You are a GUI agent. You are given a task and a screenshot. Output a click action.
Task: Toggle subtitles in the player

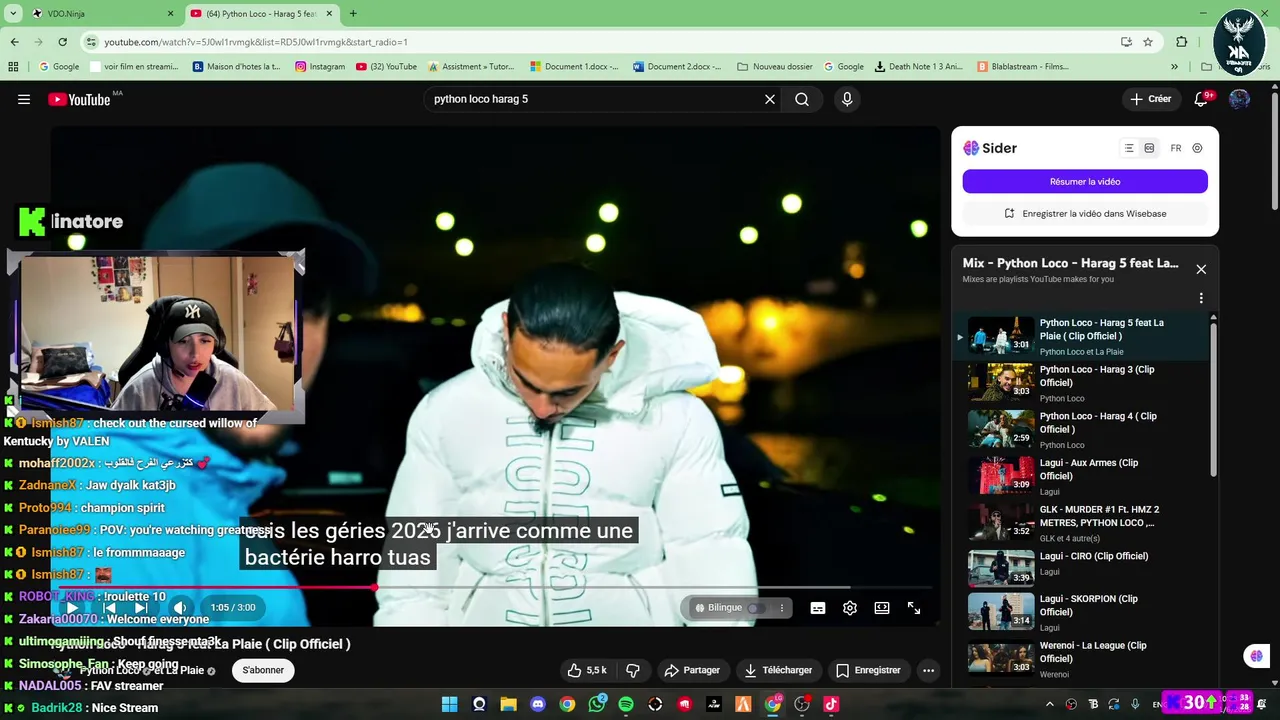818,608
